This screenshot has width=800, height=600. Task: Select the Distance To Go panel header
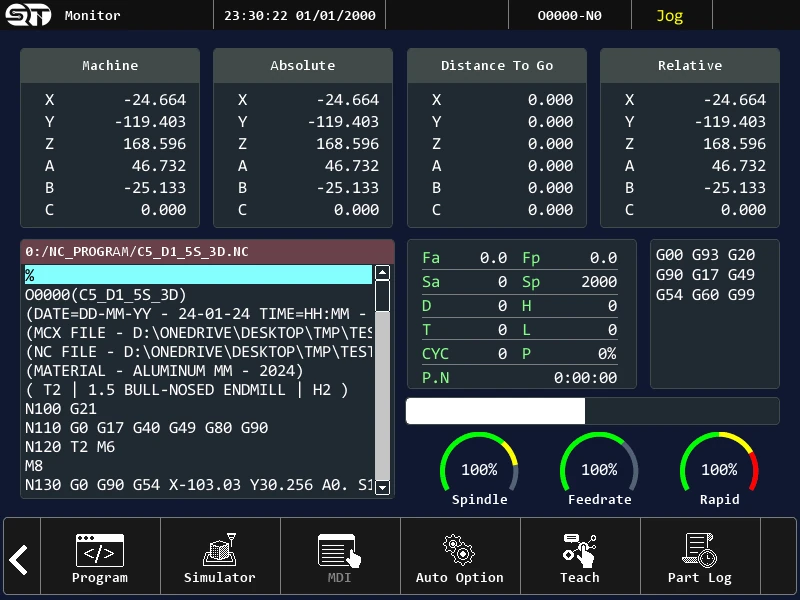tap(496, 65)
